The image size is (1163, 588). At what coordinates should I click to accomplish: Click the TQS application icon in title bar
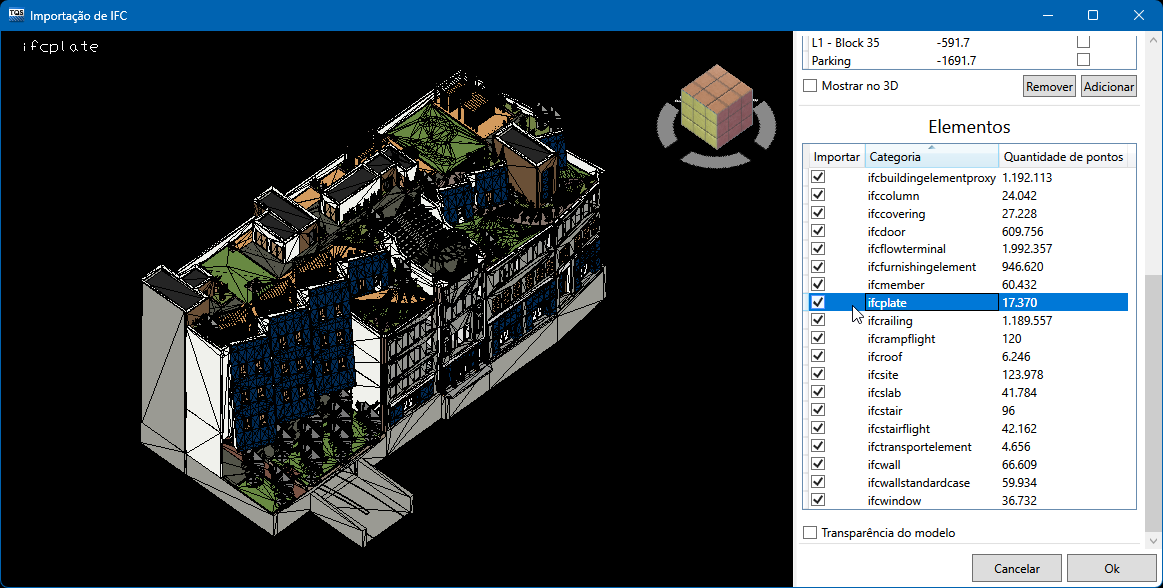[15, 15]
